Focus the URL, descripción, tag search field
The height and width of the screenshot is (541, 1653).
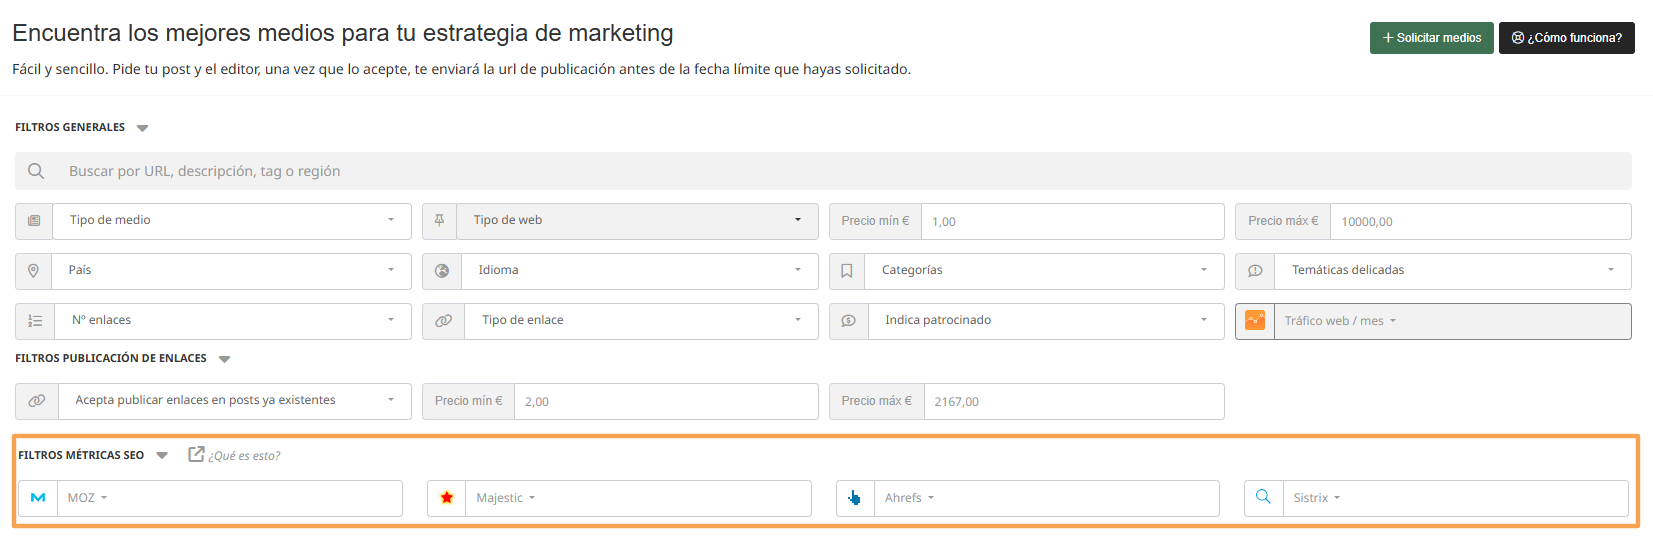pyautogui.click(x=840, y=171)
